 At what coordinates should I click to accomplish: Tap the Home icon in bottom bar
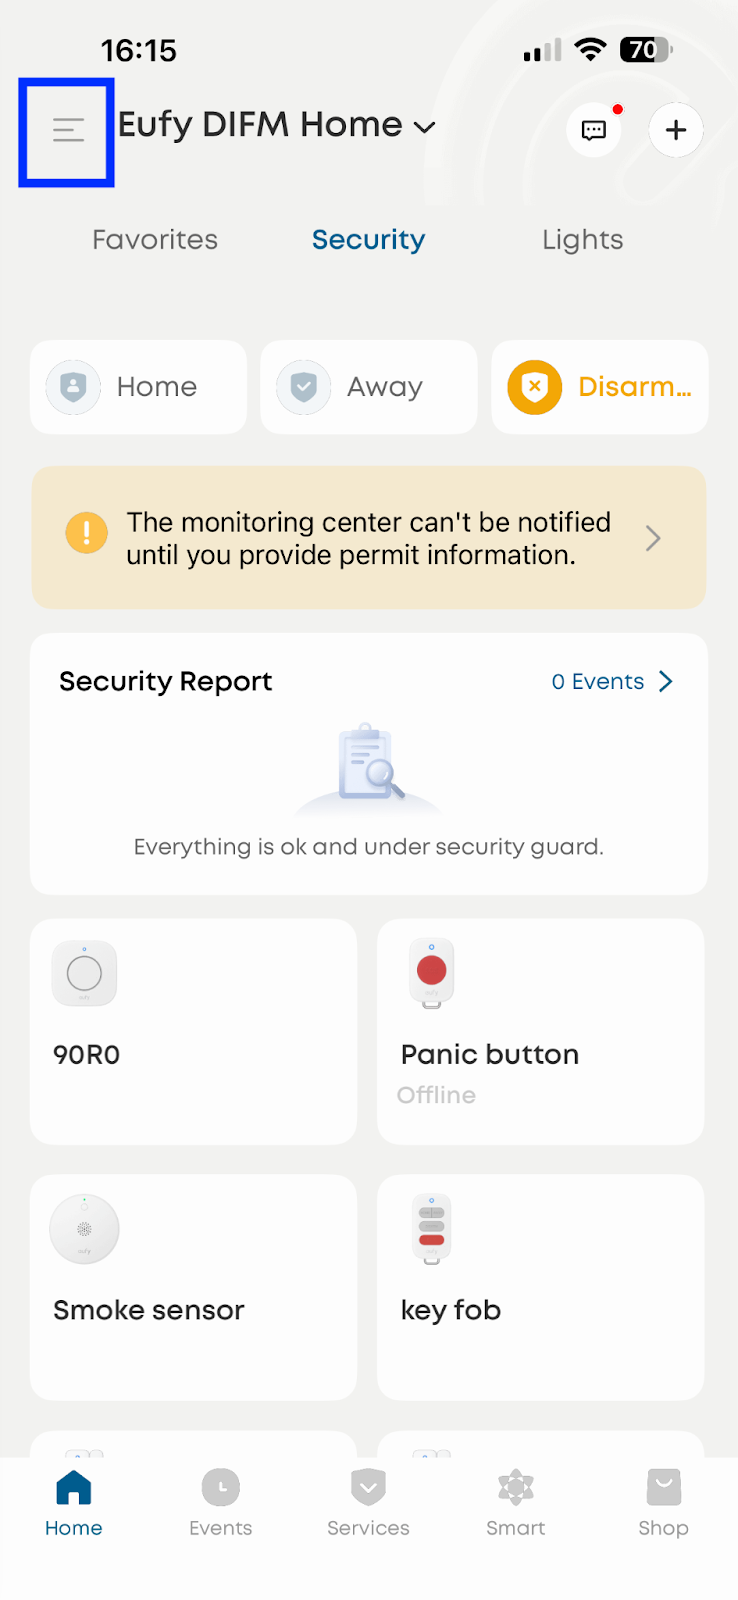[x=74, y=1488]
